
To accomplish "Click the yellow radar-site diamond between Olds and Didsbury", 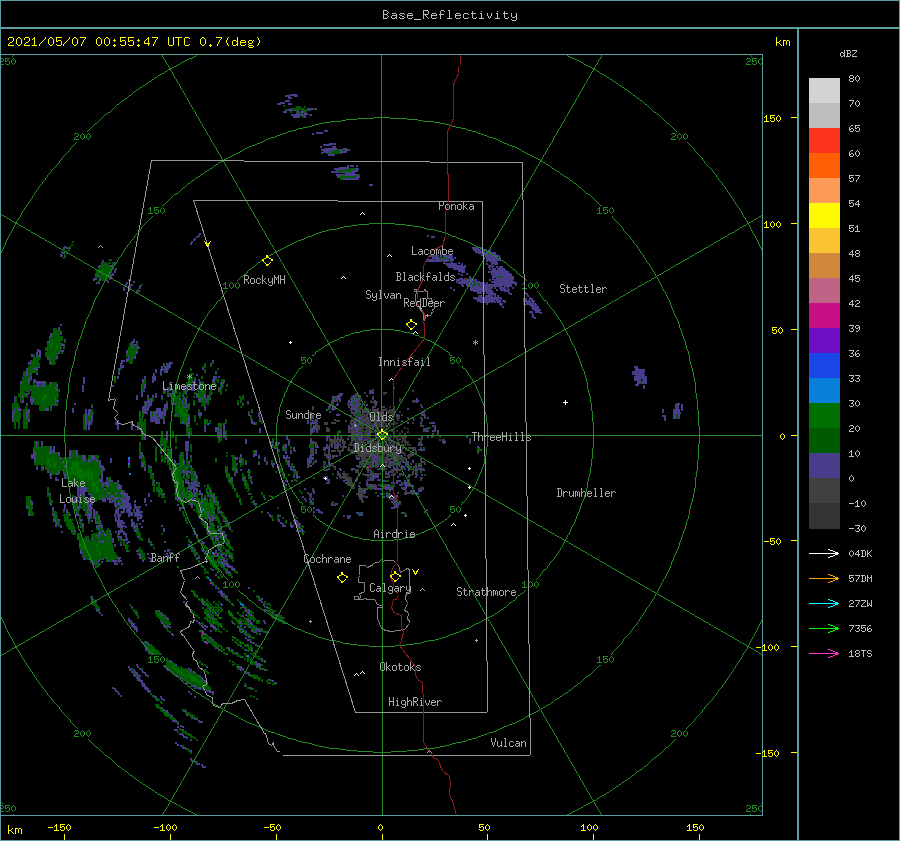I will 382,435.
